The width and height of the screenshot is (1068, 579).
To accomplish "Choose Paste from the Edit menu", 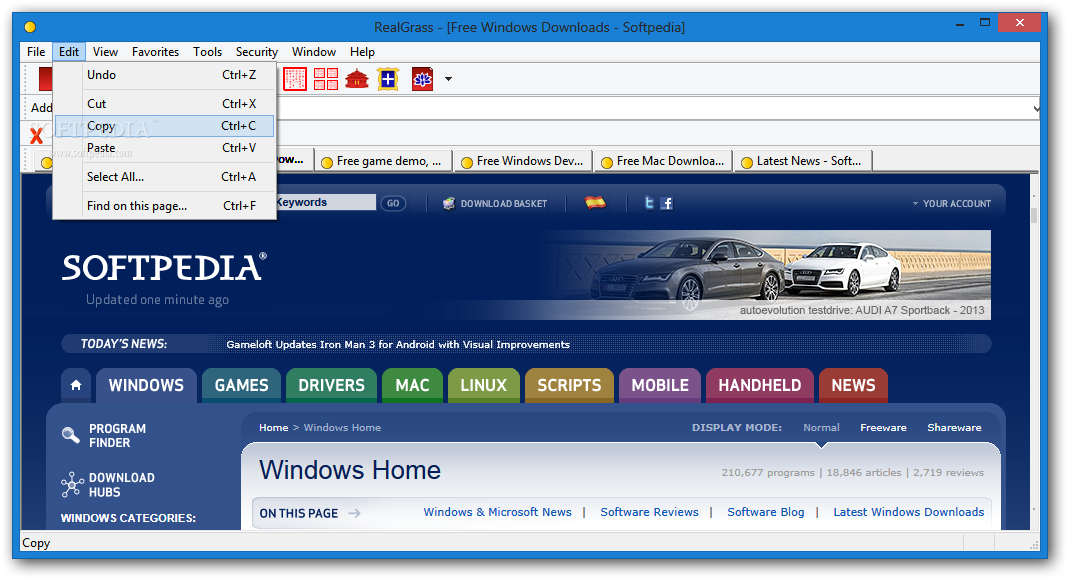I will [164, 148].
